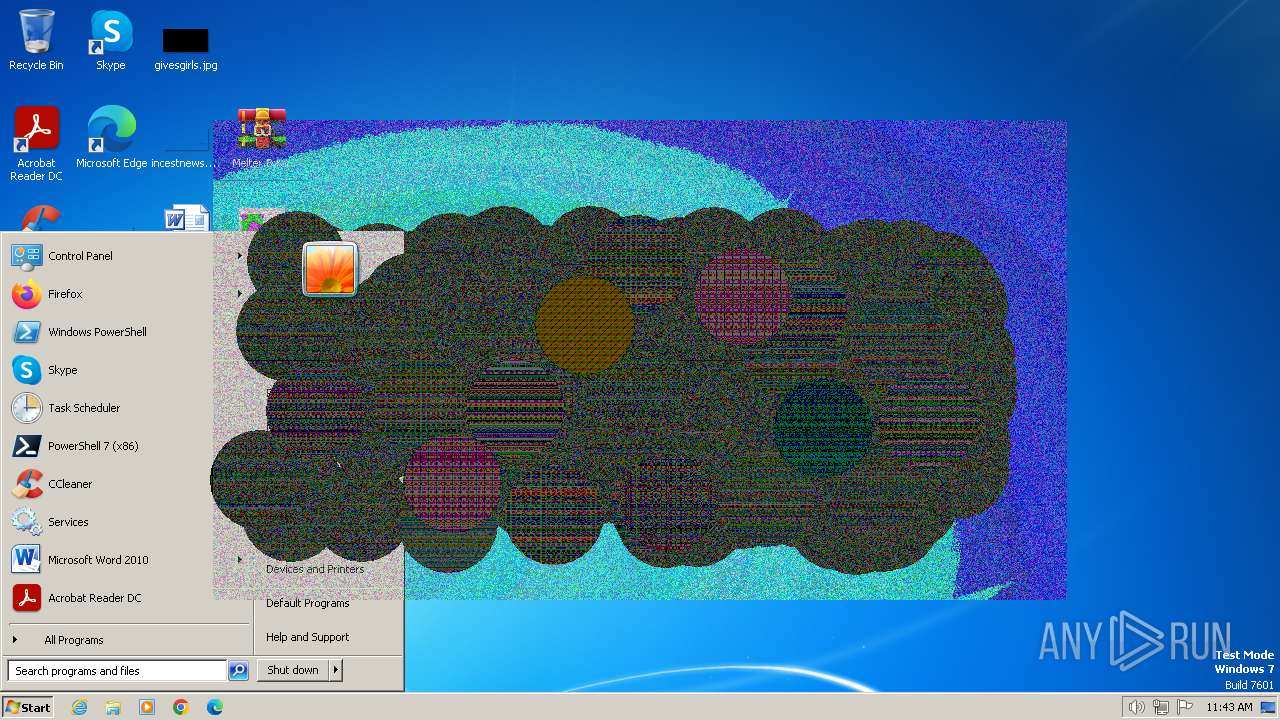
Task: Select the Word document icon on the desktop
Action: [187, 218]
